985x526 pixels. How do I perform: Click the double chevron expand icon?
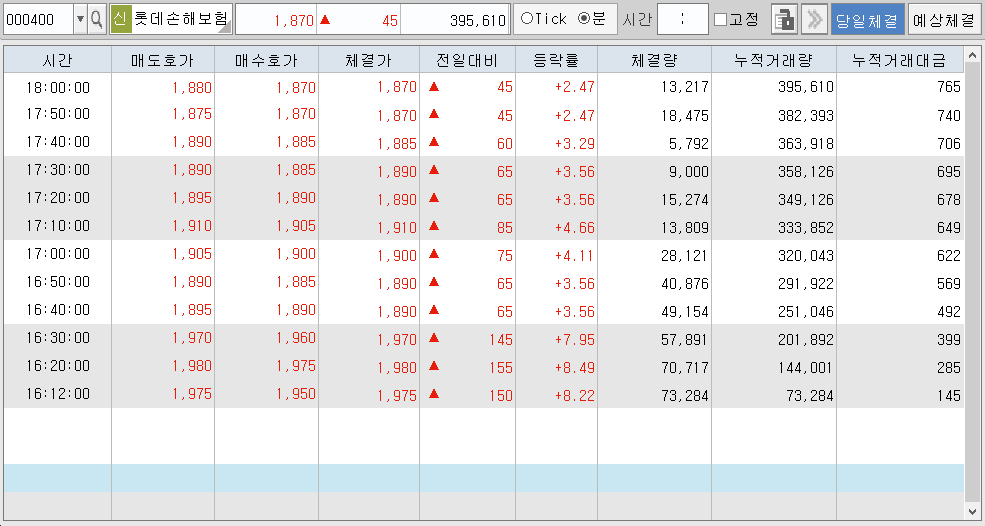click(x=813, y=19)
